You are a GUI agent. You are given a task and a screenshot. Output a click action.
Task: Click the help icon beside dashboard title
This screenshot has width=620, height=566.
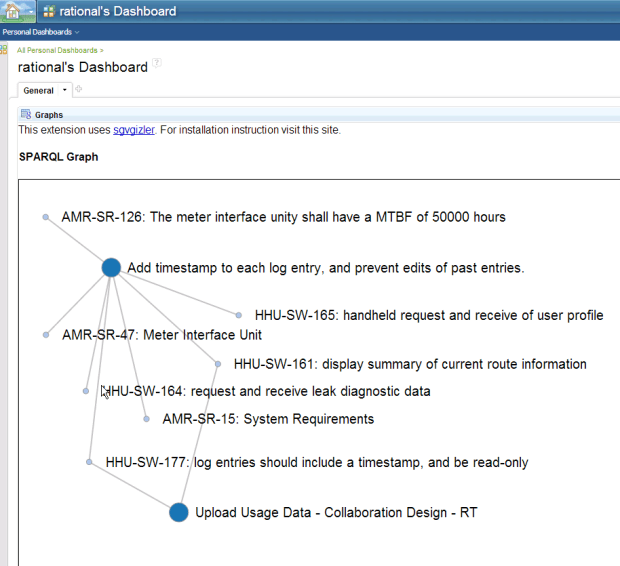tap(157, 64)
